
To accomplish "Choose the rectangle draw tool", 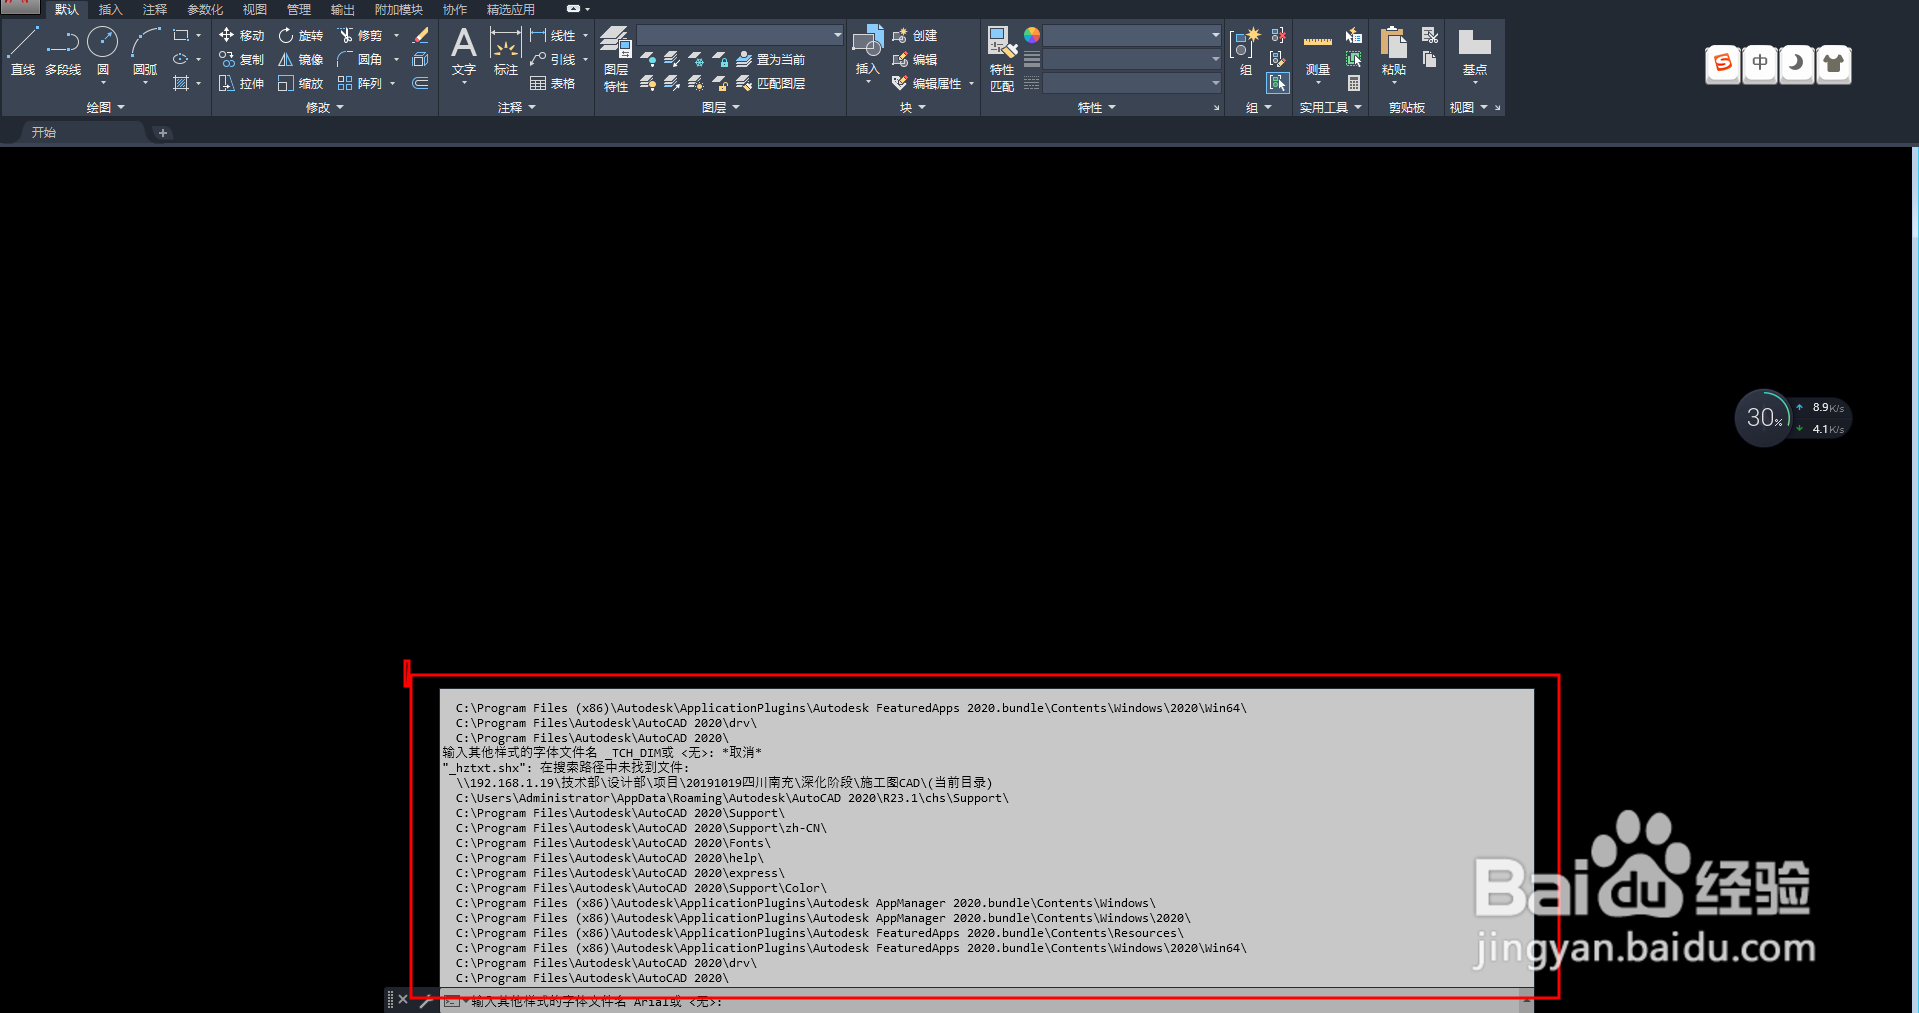I will [x=181, y=35].
